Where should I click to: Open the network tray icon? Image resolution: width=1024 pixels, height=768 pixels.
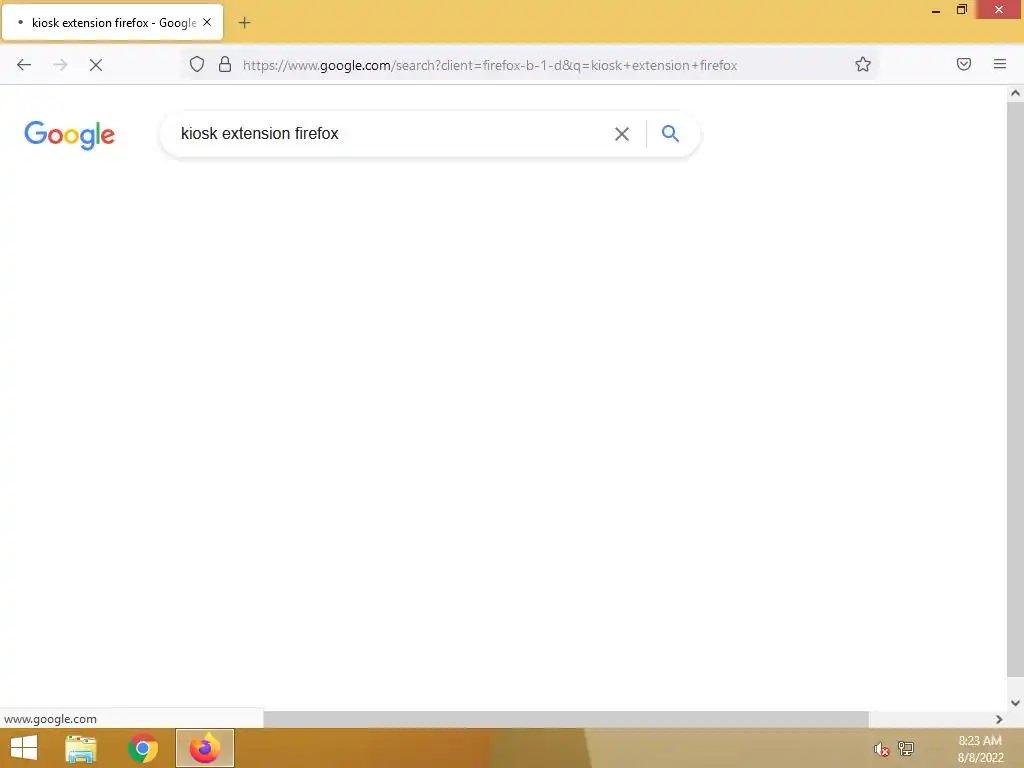click(x=906, y=748)
